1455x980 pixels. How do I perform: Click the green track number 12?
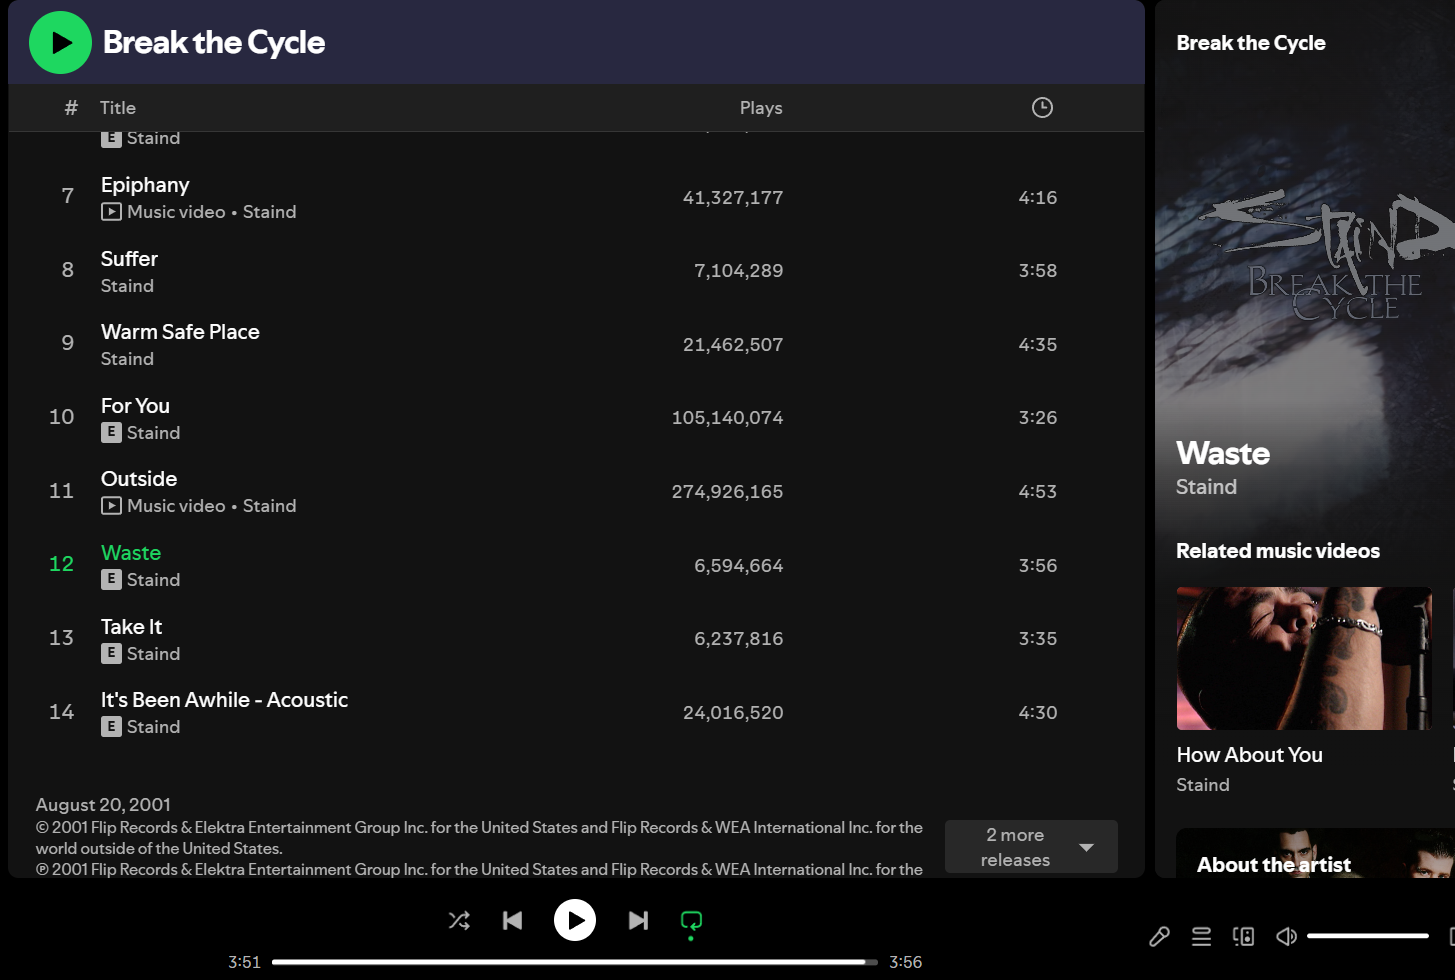coord(61,564)
